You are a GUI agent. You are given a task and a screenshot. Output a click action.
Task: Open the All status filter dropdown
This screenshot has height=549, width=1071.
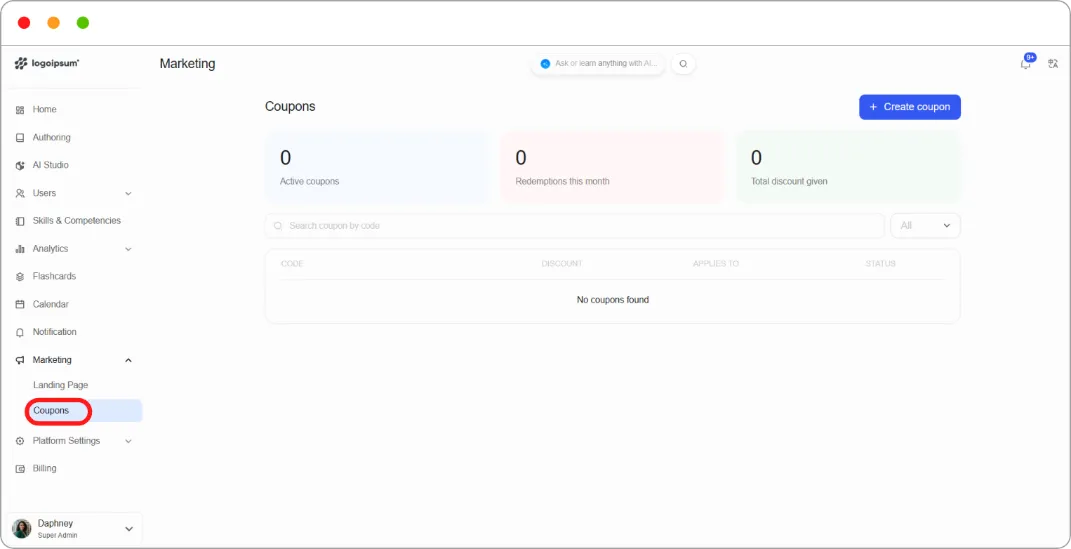926,225
